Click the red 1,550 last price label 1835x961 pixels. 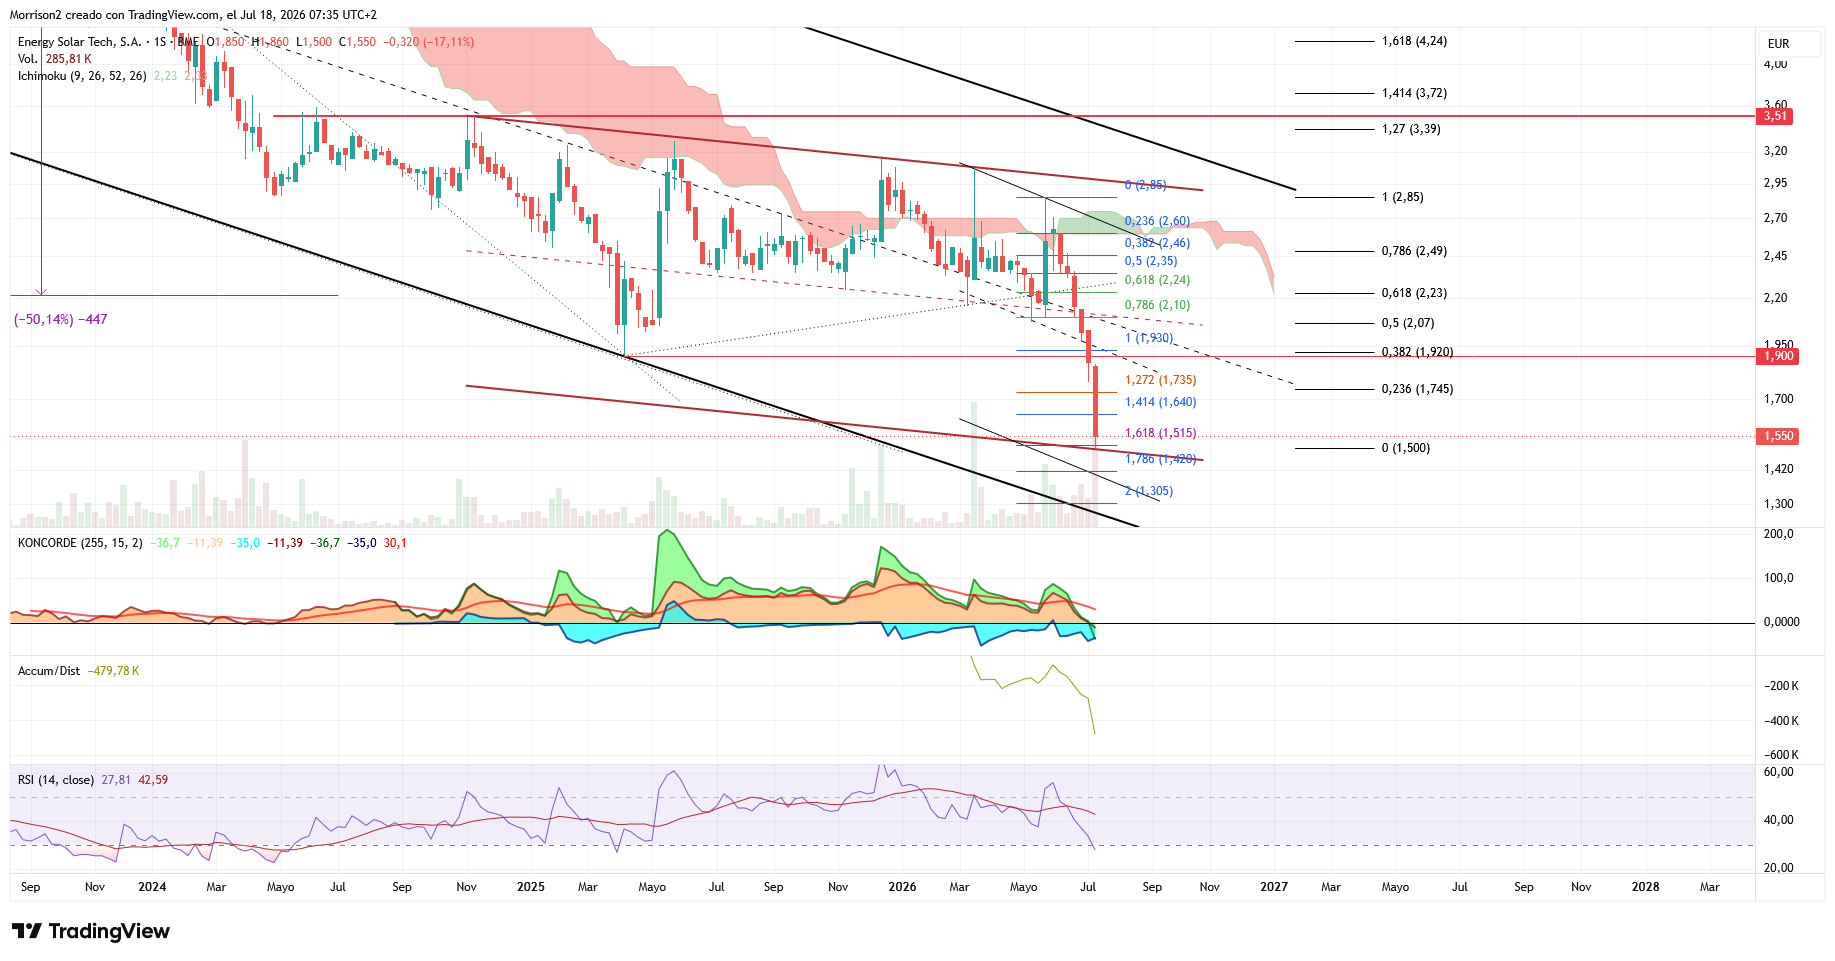pos(1778,436)
